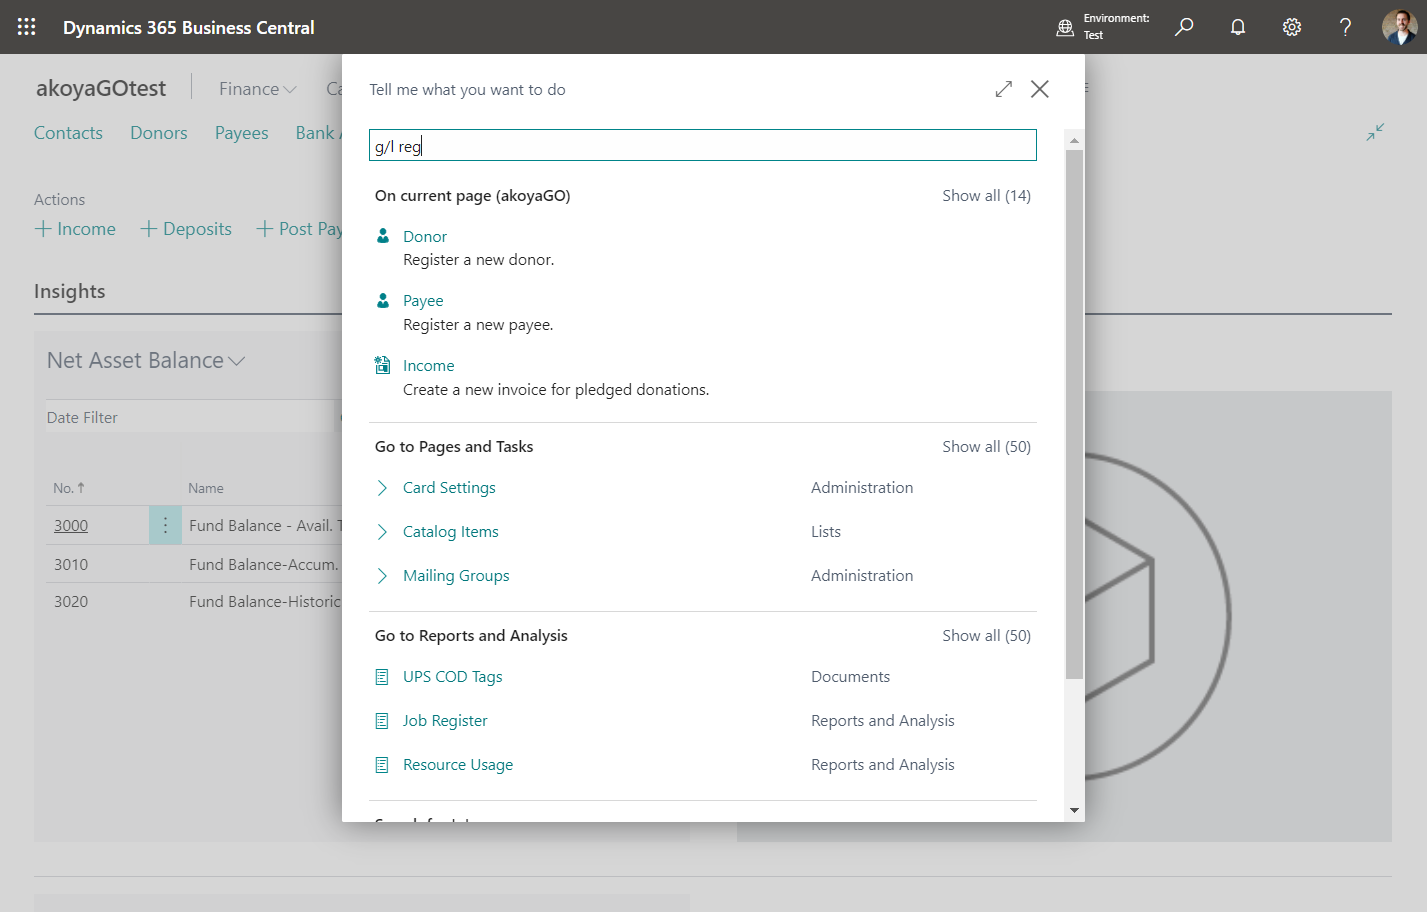Screen dimensions: 1427x912
Task: Show all 50 Reports and Analysis results
Action: point(986,636)
